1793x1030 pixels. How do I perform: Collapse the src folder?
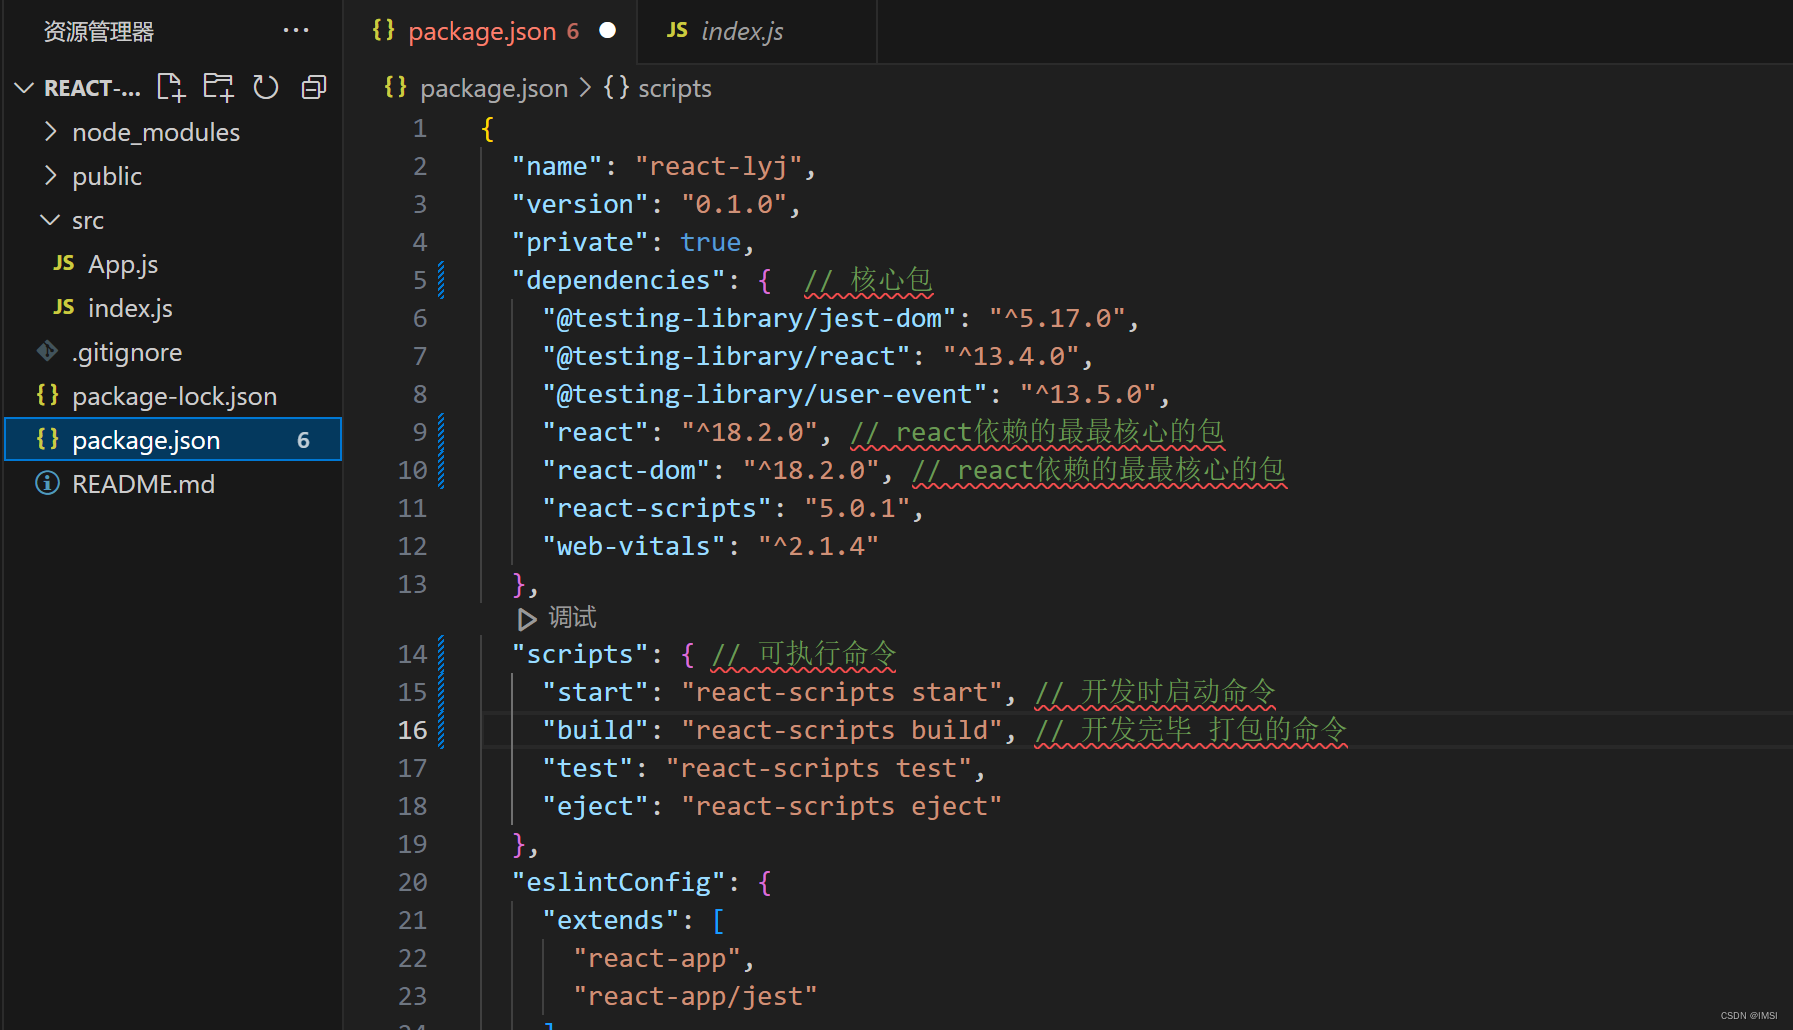(49, 220)
